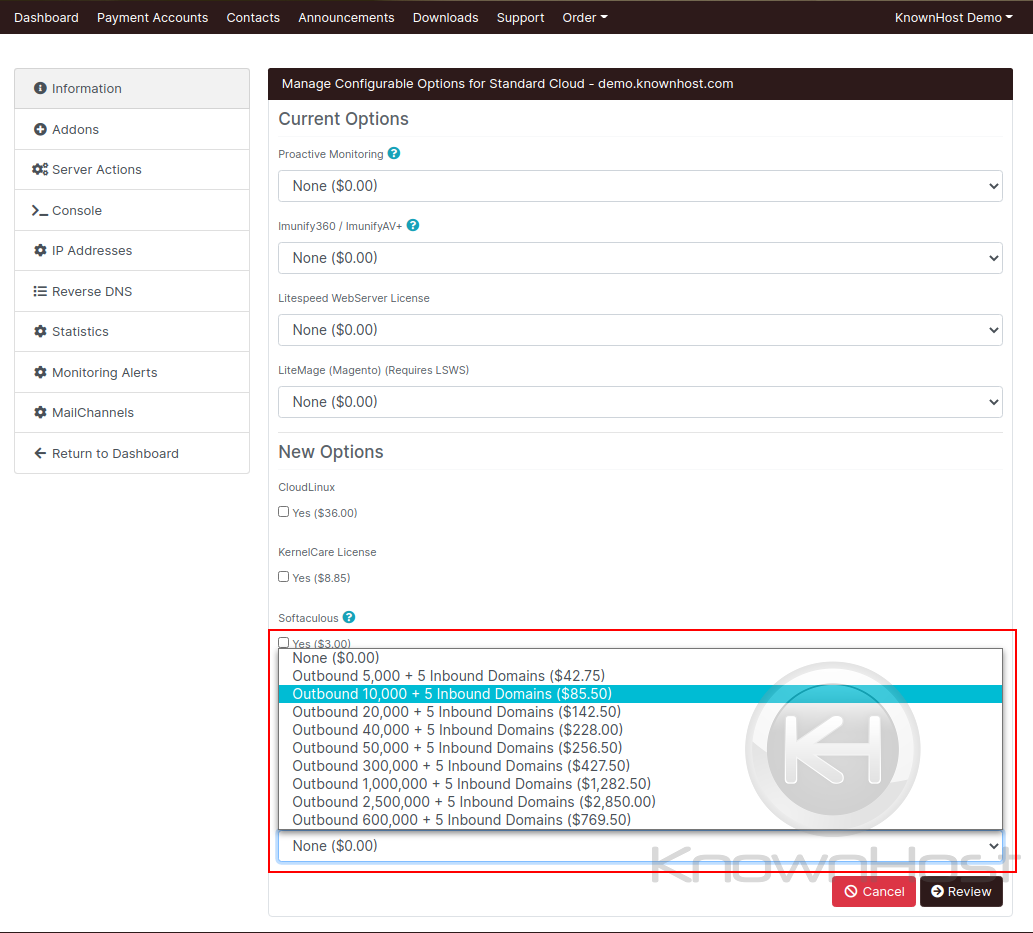Screen dimensions: 1033x933
Task: Open the Statistics sidebar item
Action: pyautogui.click(x=132, y=331)
